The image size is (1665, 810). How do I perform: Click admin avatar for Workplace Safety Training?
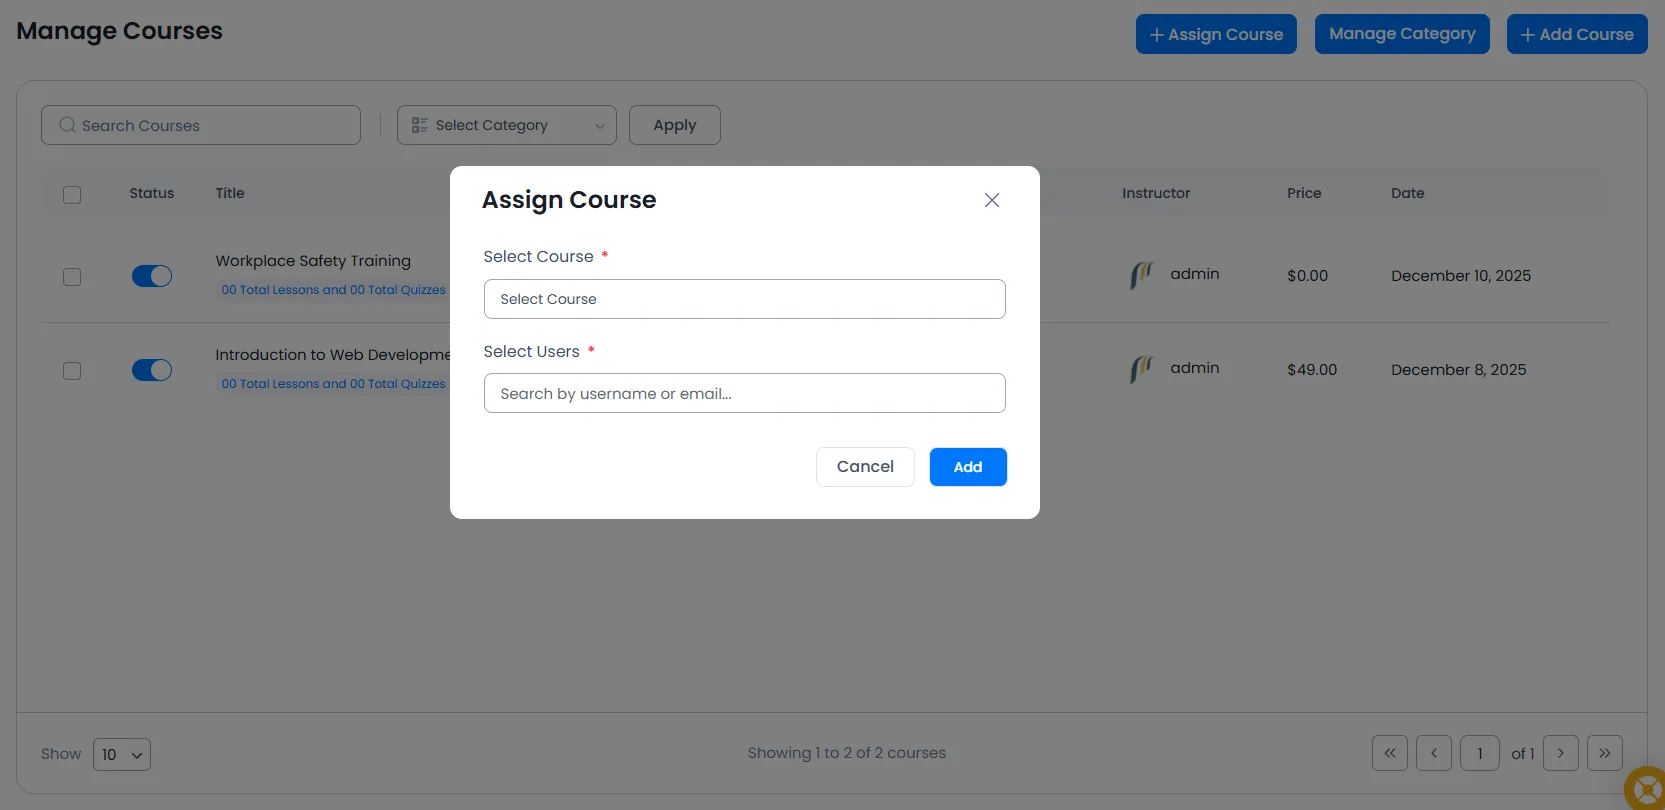click(1141, 275)
